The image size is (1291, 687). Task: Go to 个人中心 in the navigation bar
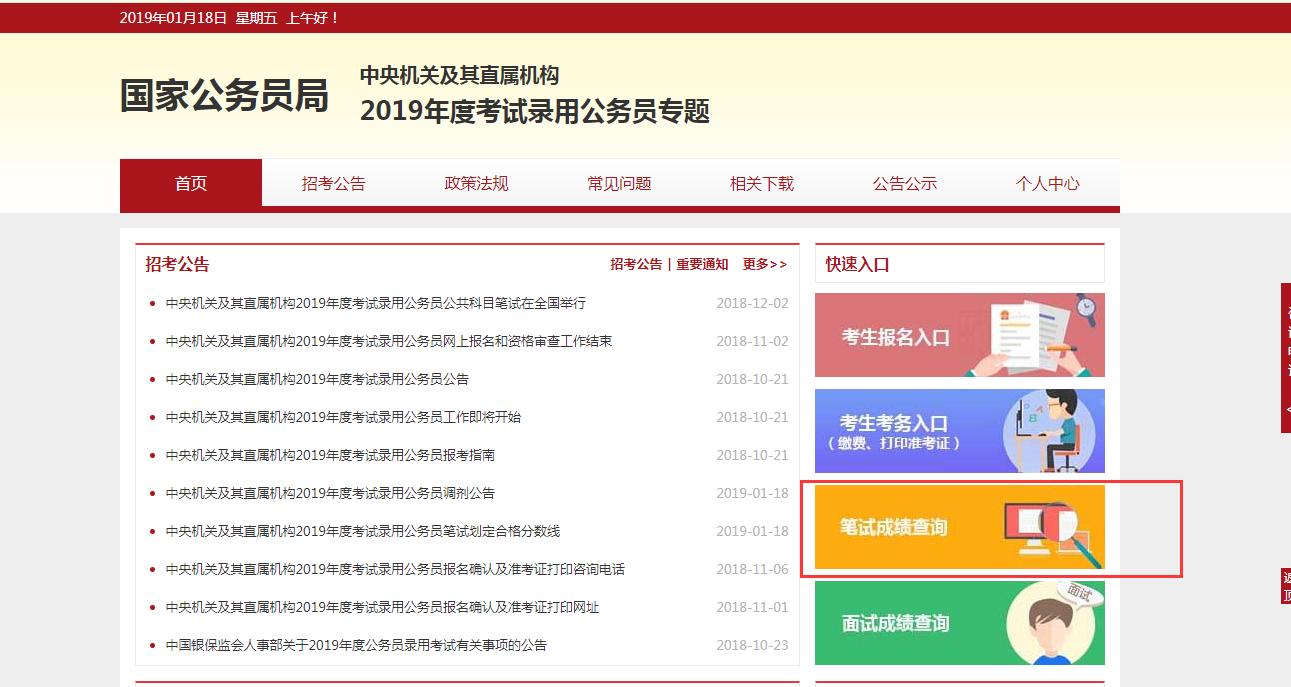[1047, 184]
